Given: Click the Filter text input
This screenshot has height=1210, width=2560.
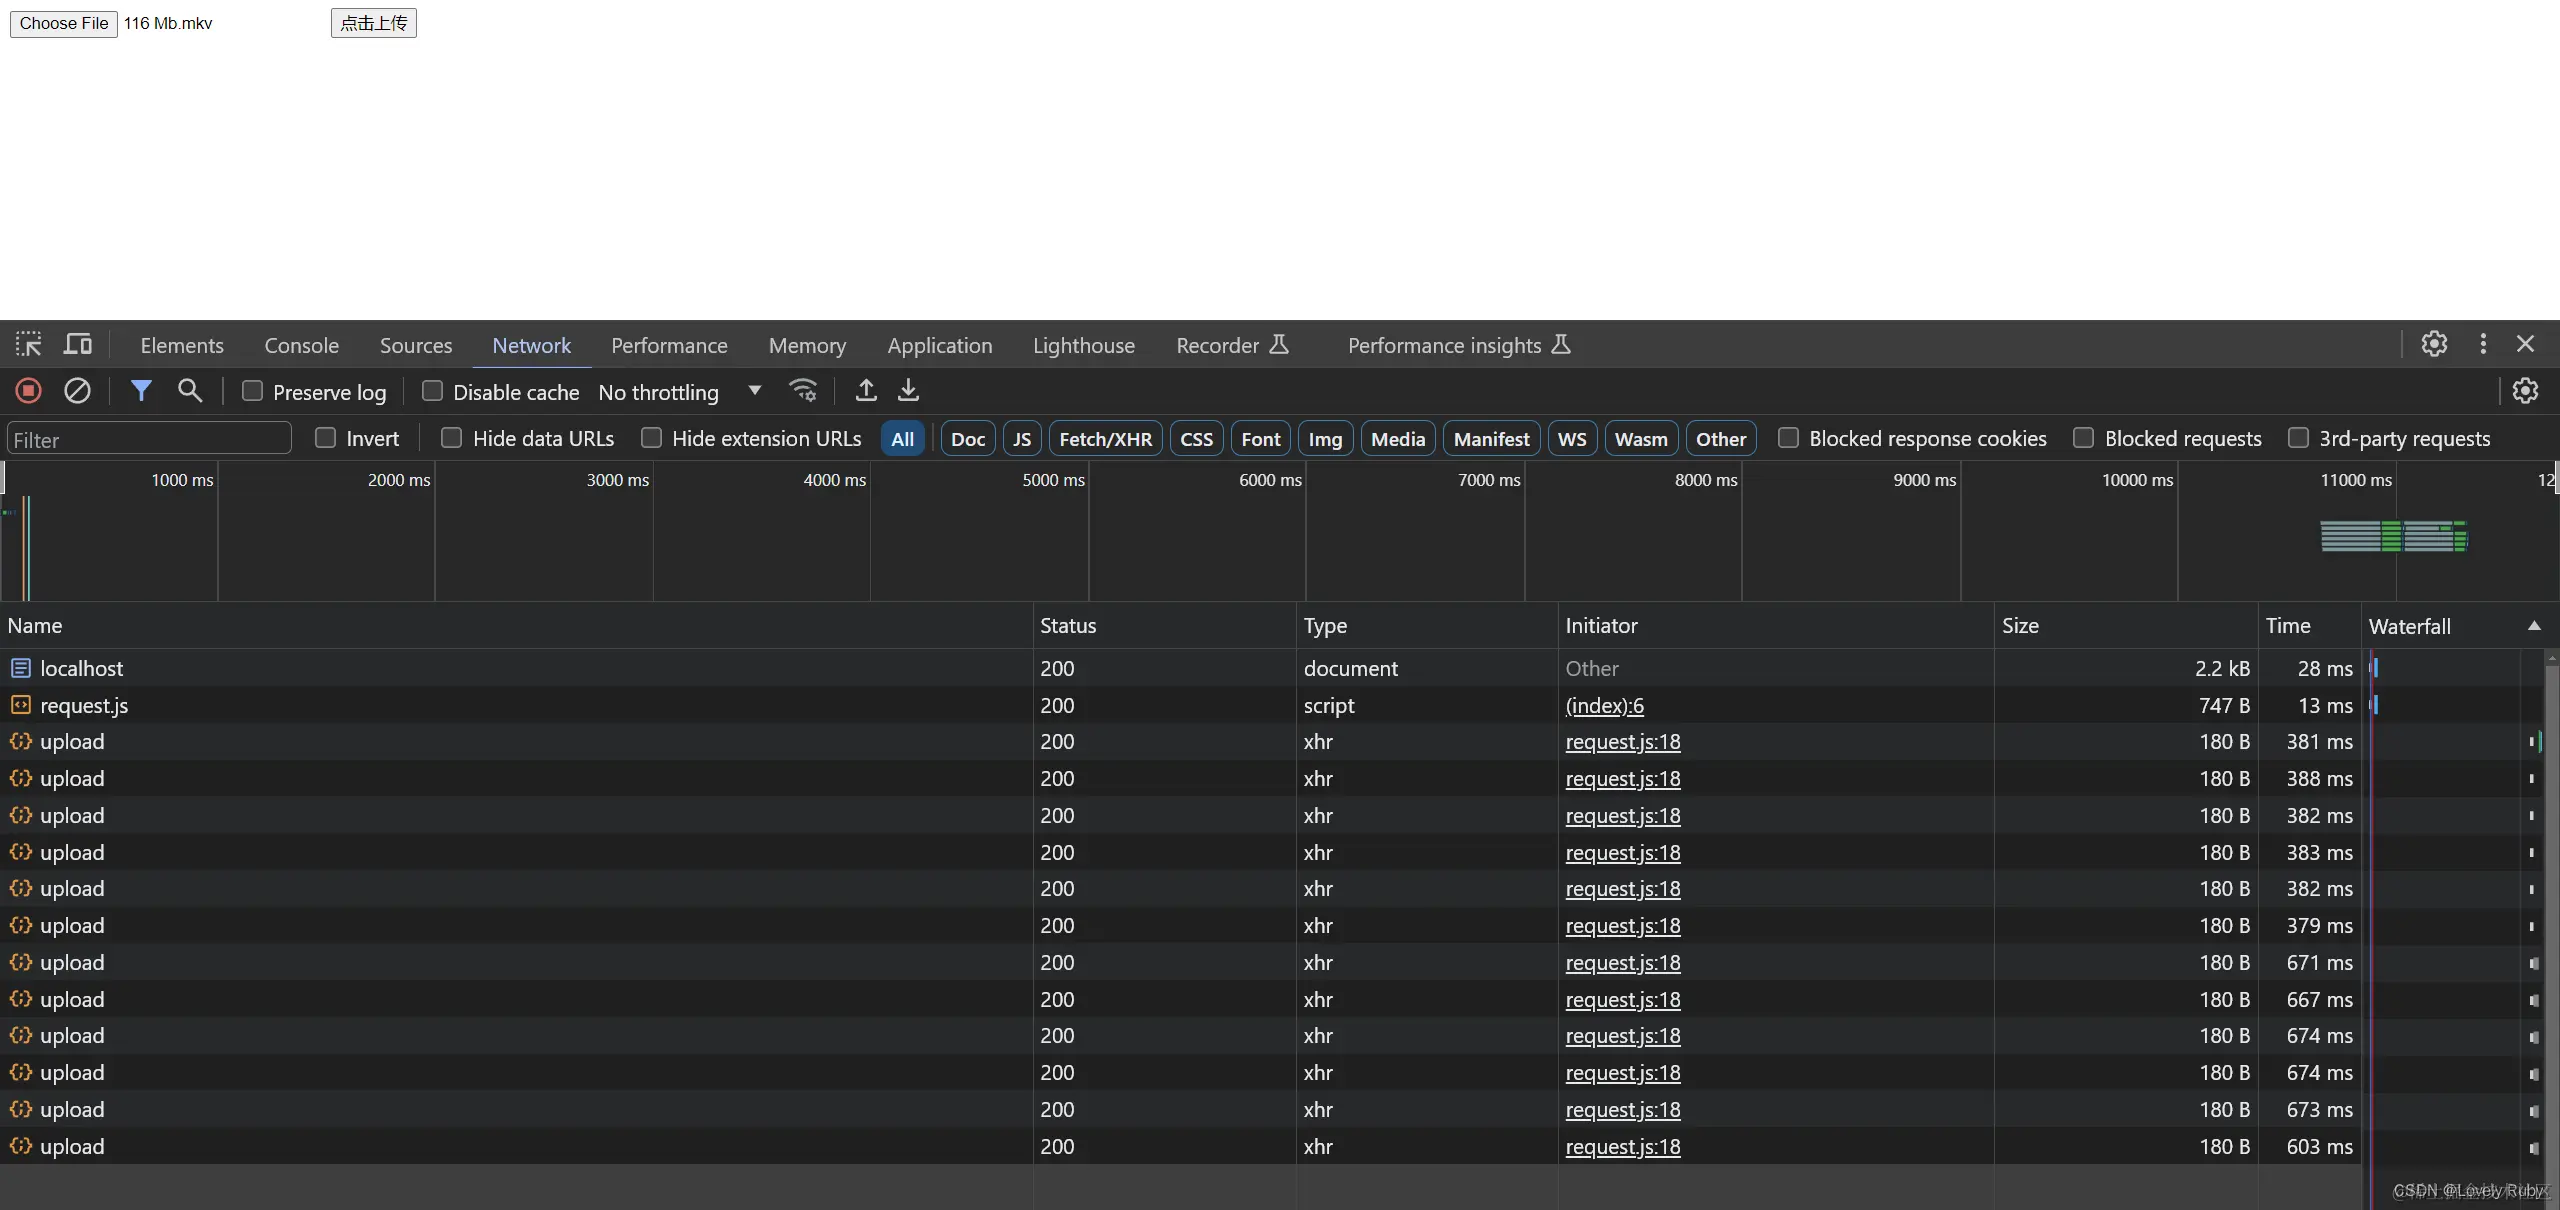Looking at the screenshot, I should point(150,439).
